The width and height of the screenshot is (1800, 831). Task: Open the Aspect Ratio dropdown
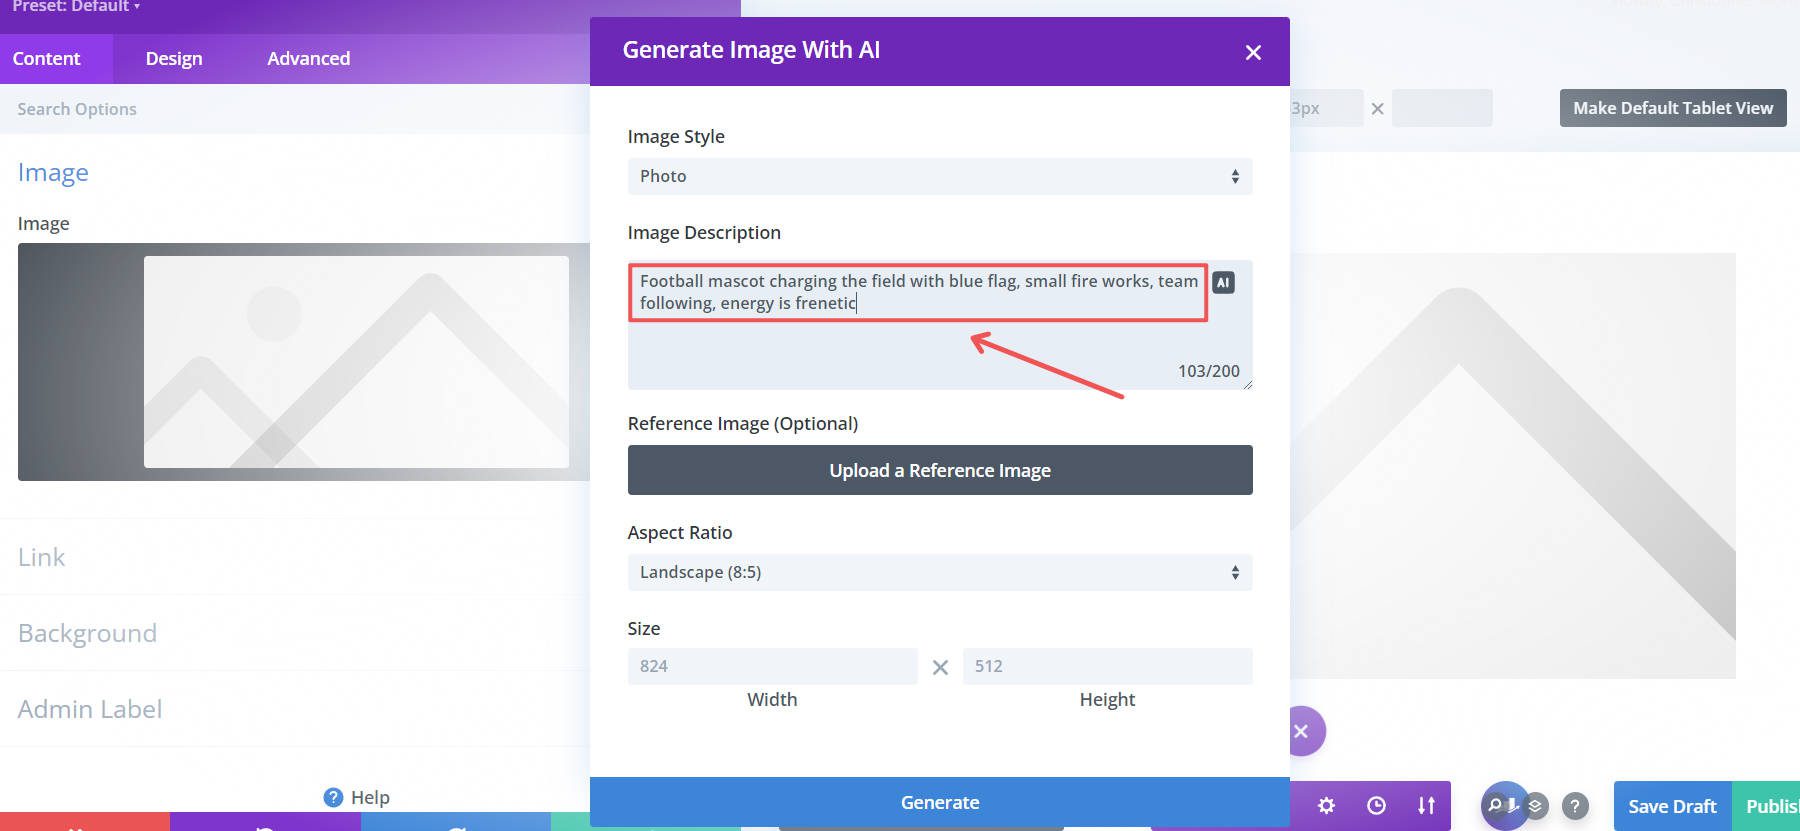click(x=940, y=572)
